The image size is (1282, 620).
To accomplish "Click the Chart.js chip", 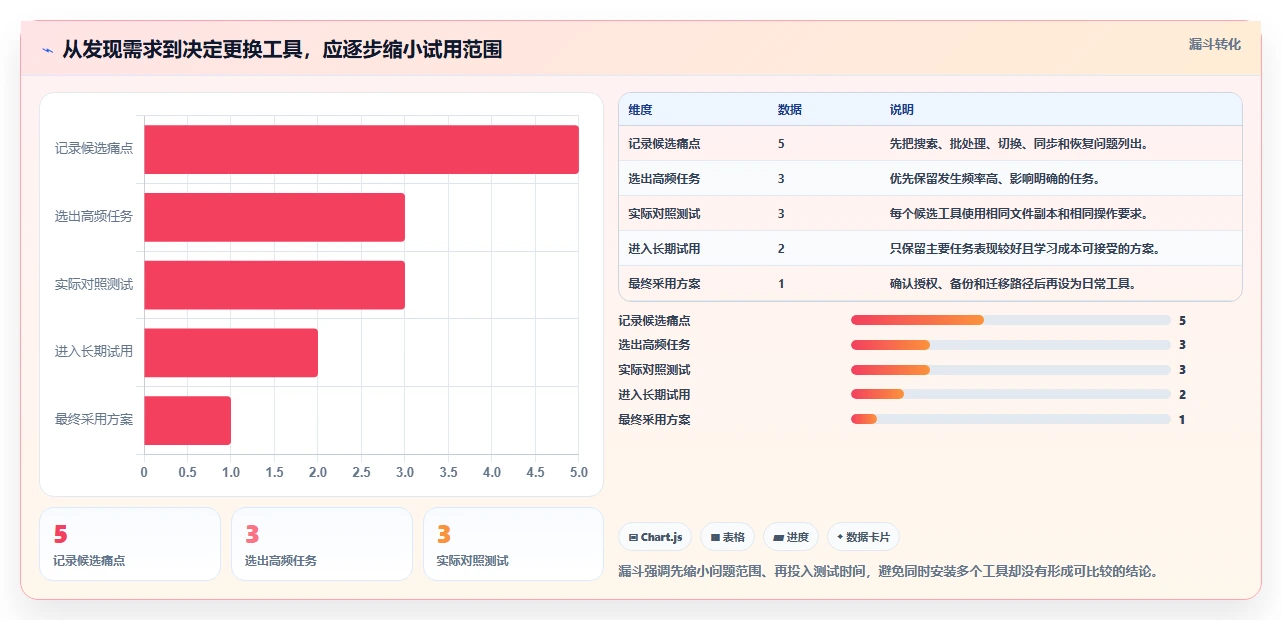I will [655, 537].
